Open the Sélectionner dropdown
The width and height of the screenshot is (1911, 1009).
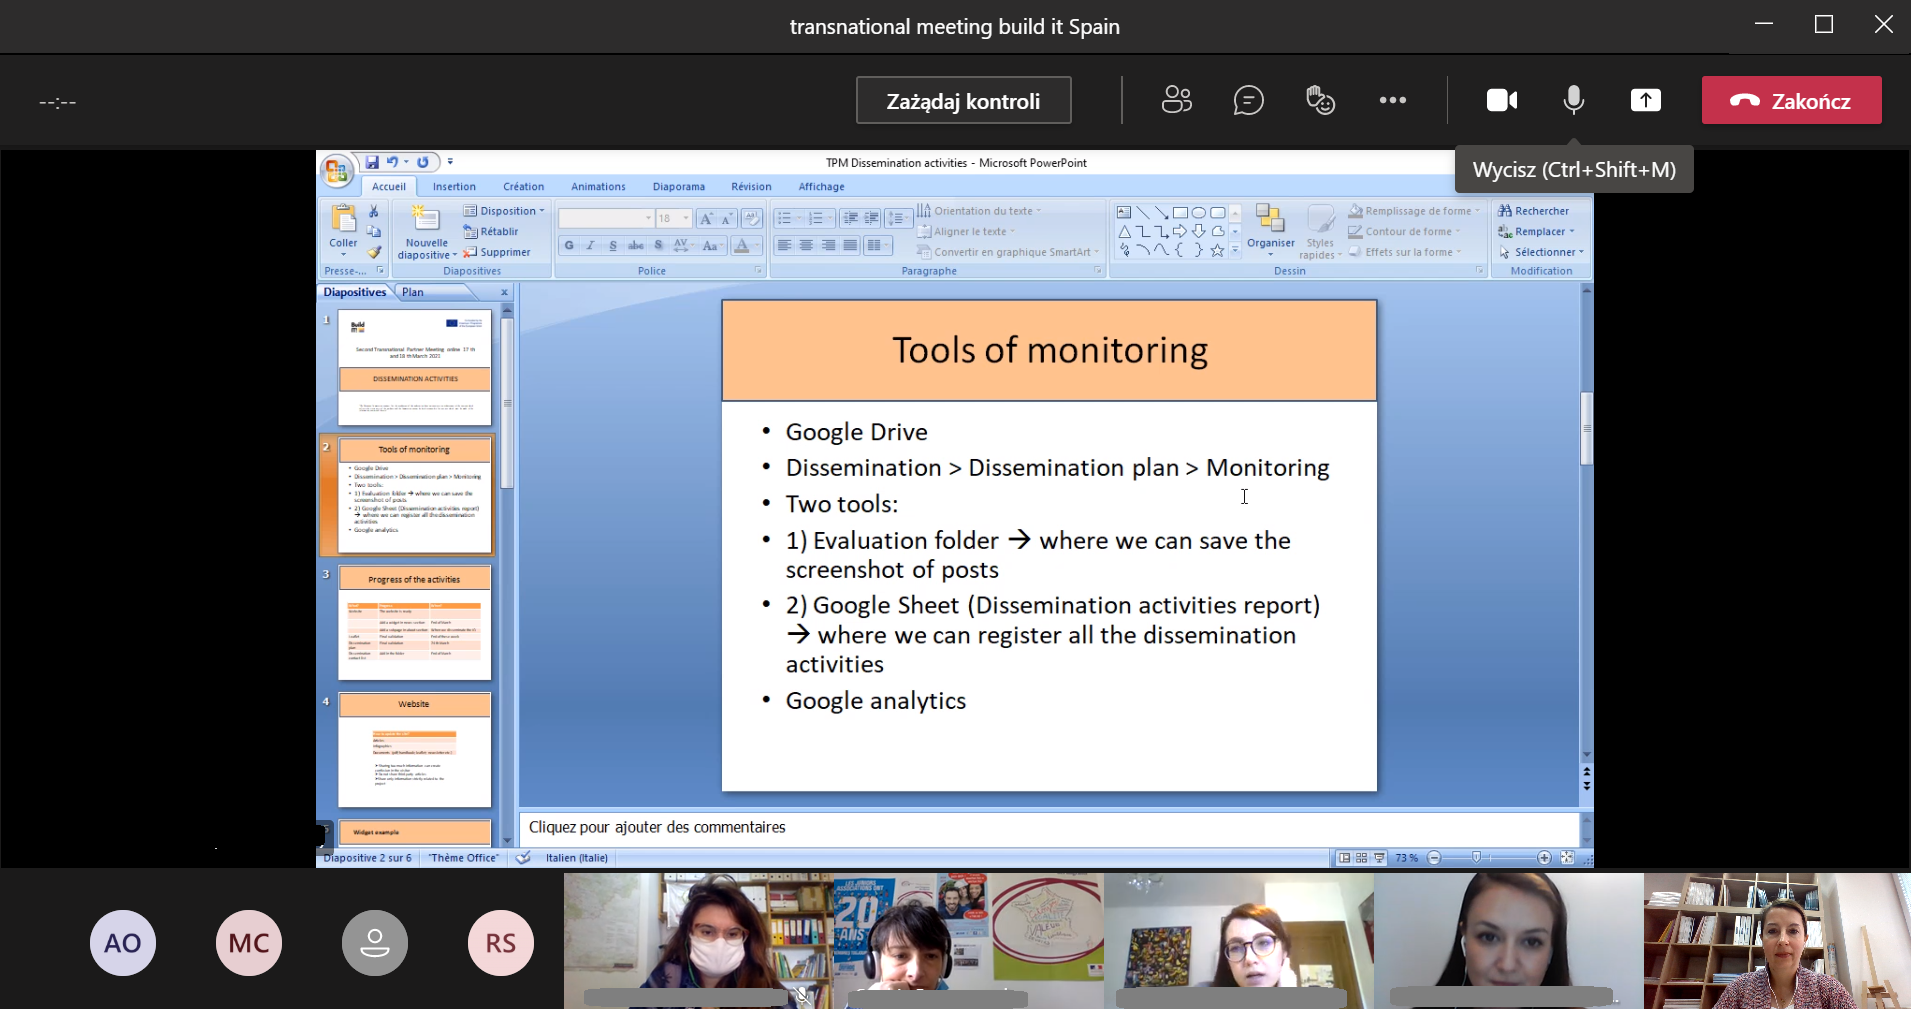click(x=1541, y=252)
